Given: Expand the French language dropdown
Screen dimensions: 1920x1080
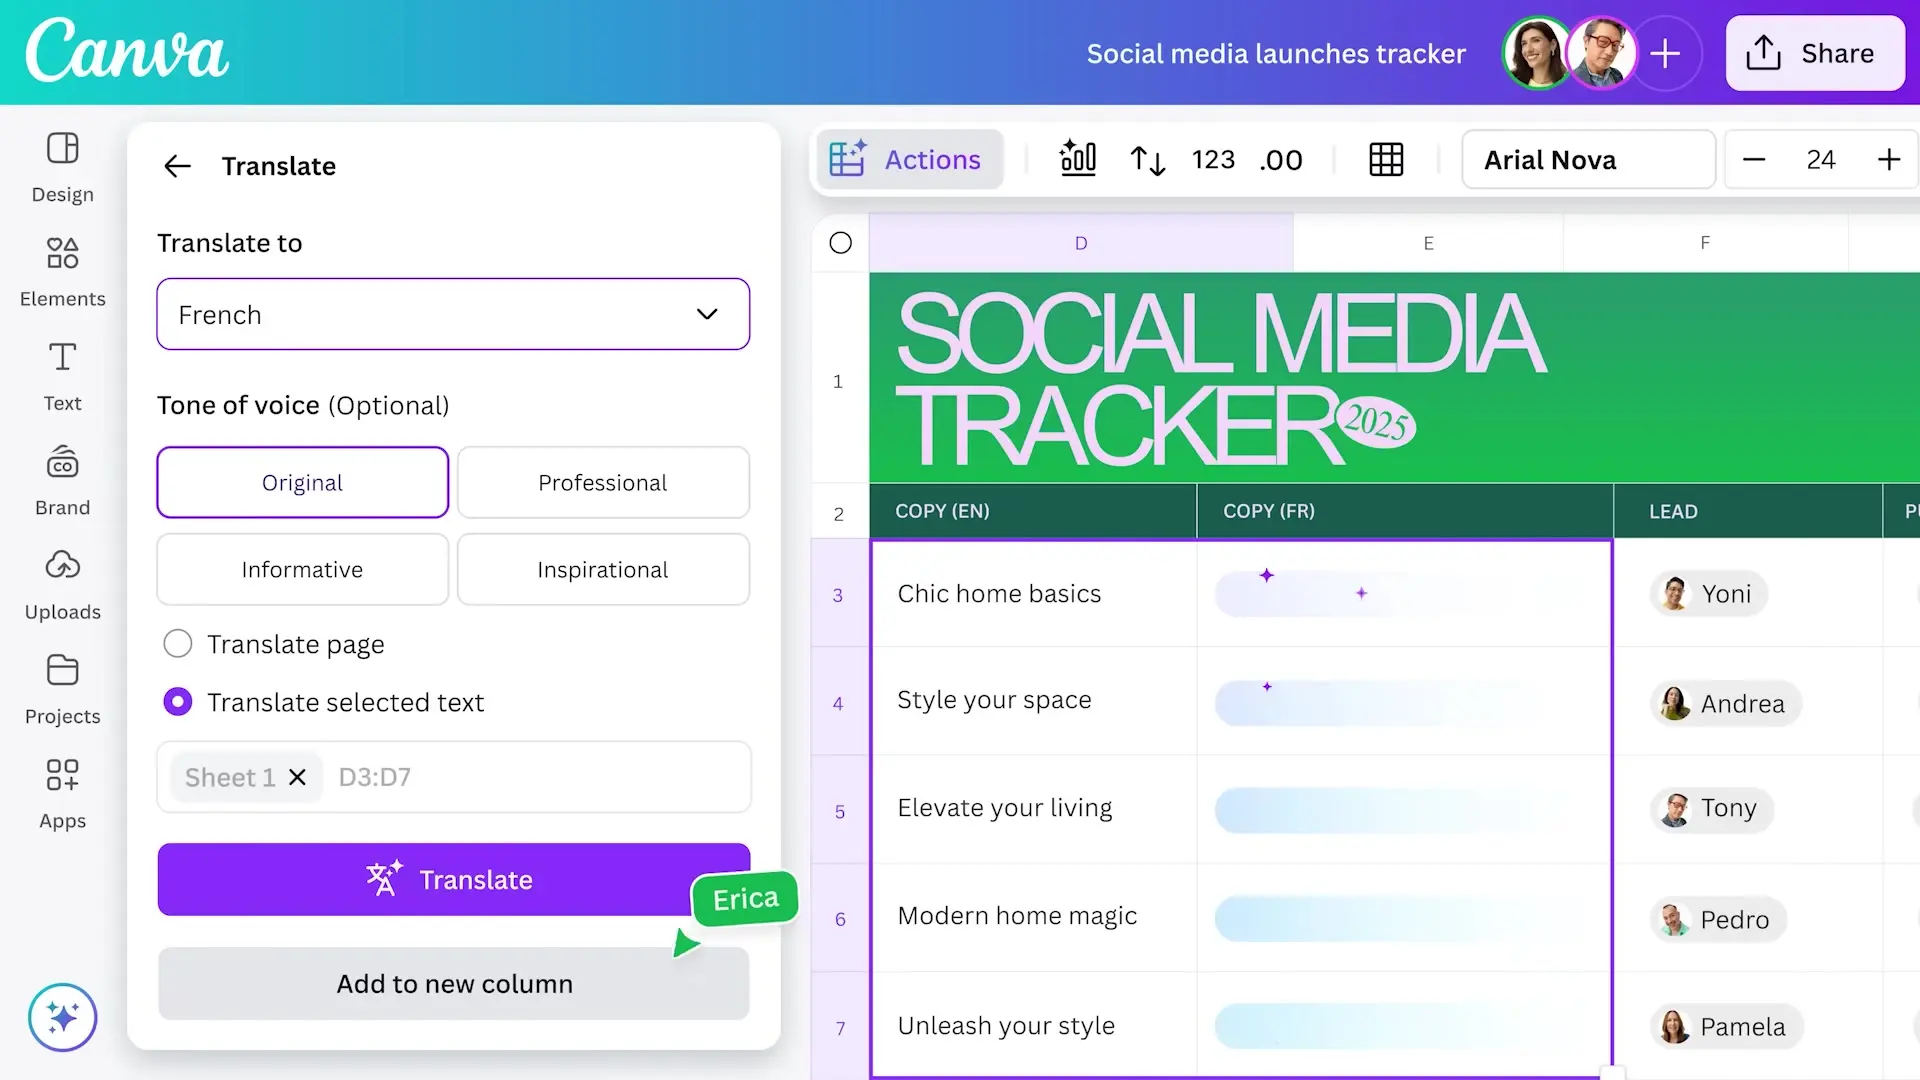Looking at the screenshot, I should pyautogui.click(x=453, y=314).
